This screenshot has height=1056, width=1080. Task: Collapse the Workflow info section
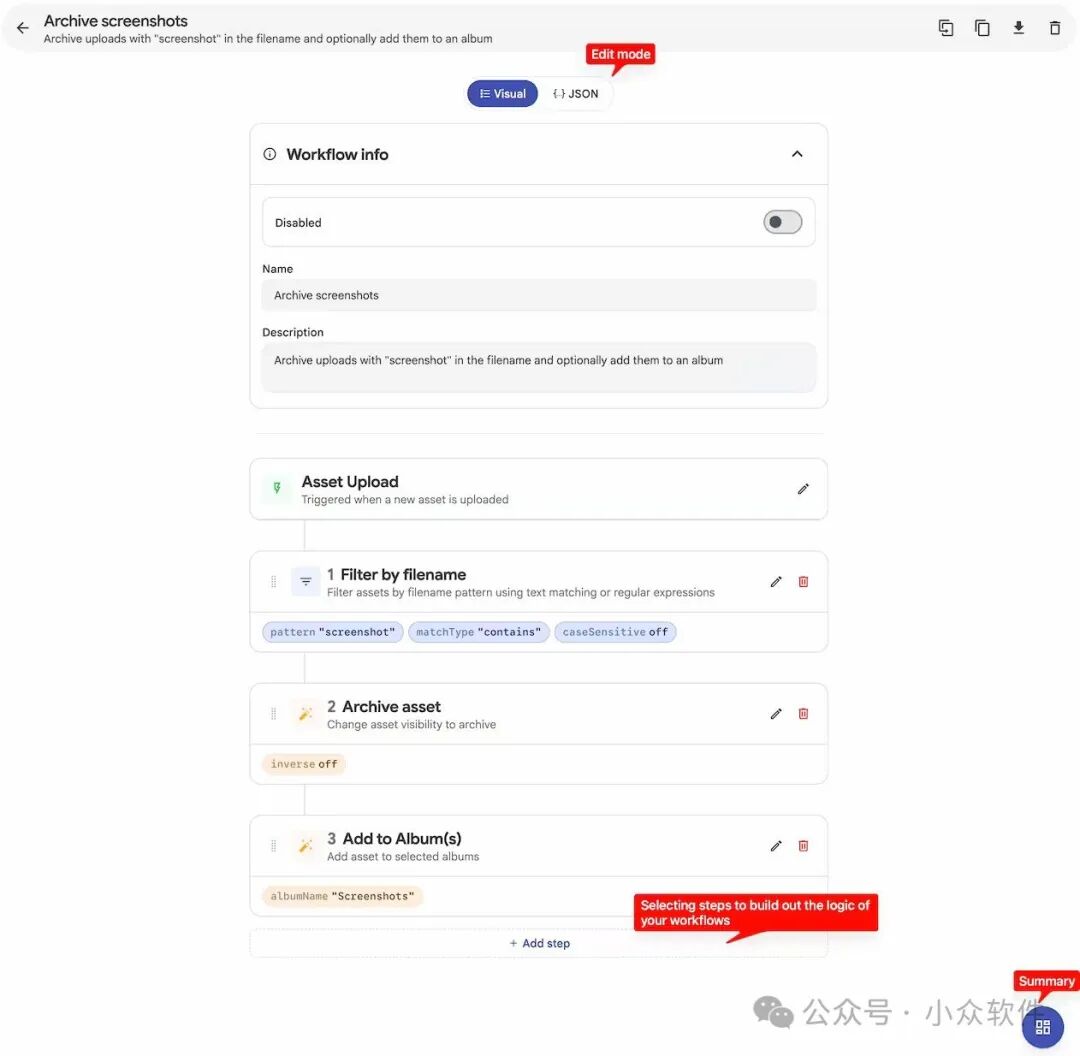tap(797, 154)
